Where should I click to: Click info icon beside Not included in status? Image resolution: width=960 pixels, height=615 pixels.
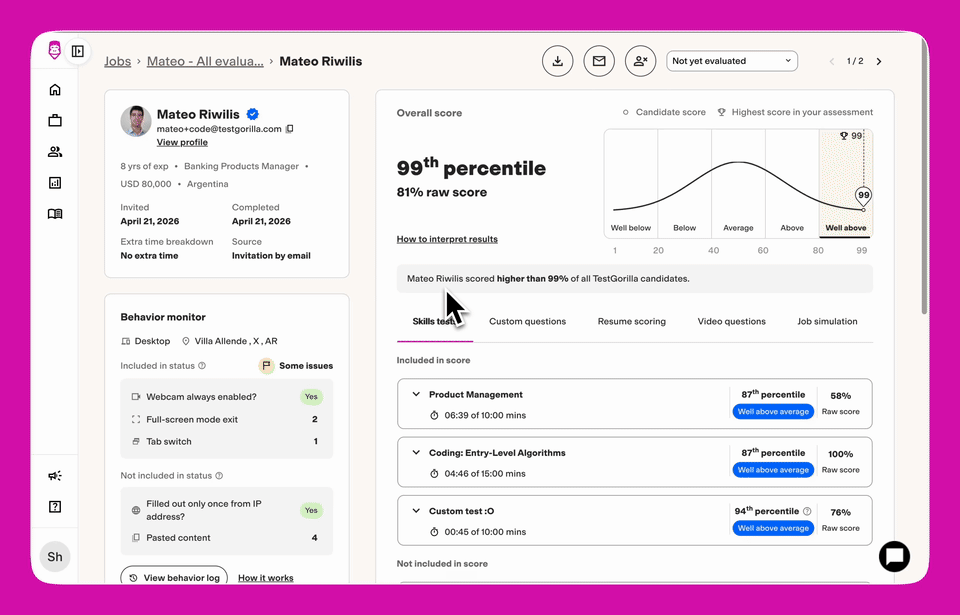[219, 476]
